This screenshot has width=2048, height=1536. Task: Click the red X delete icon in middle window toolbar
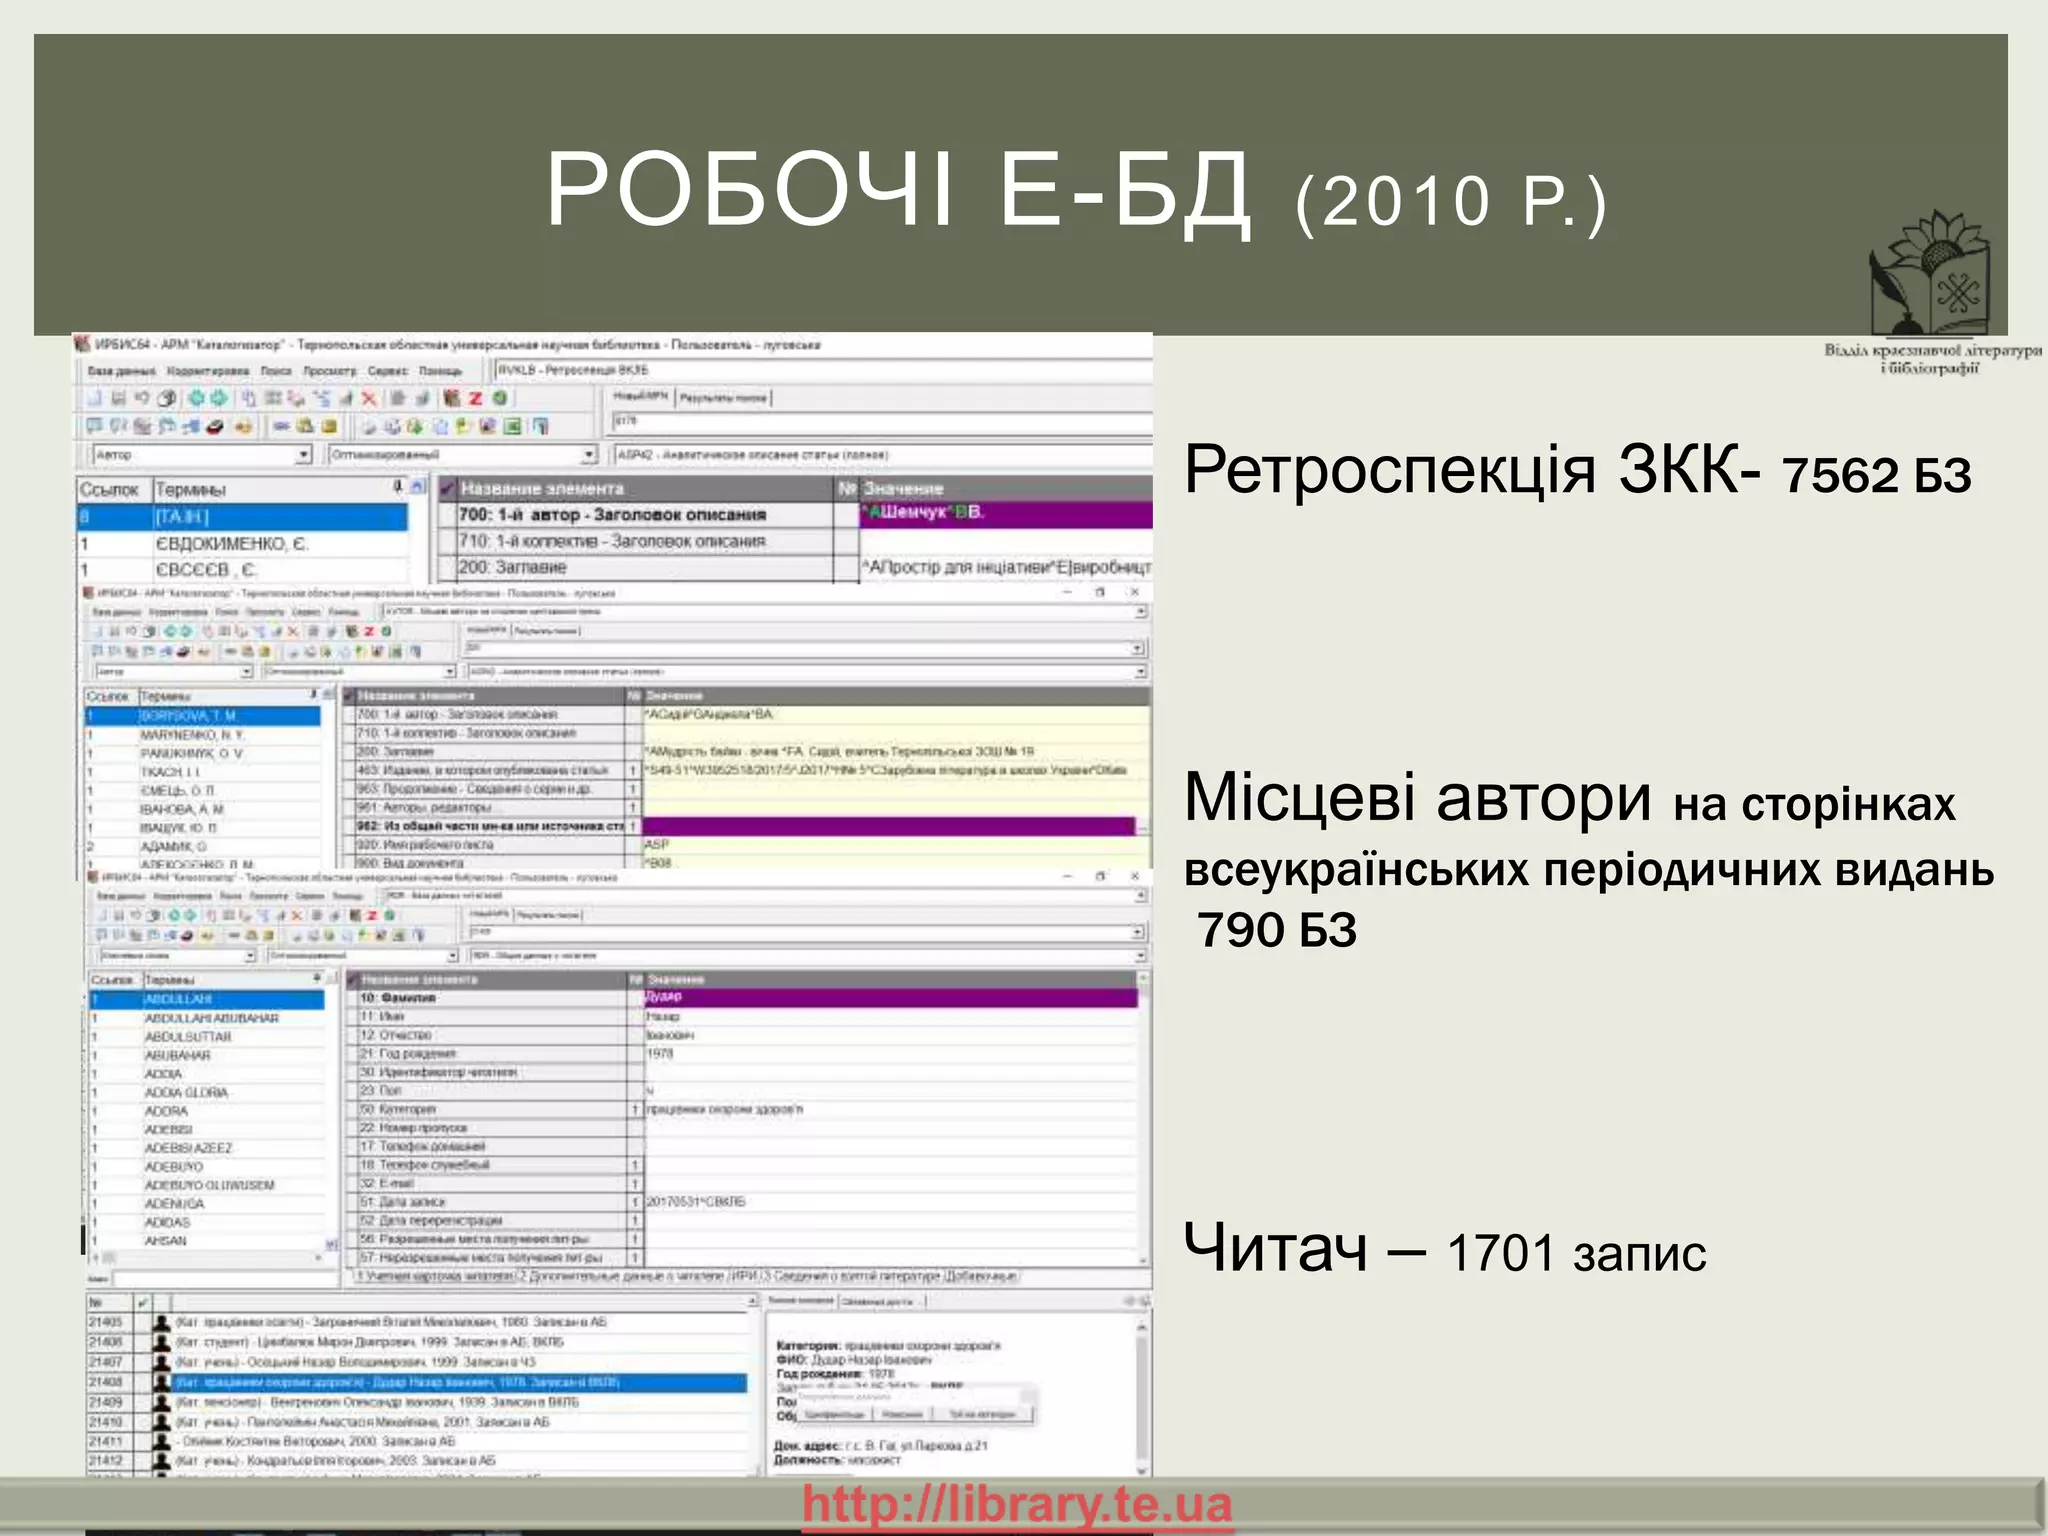coord(293,632)
